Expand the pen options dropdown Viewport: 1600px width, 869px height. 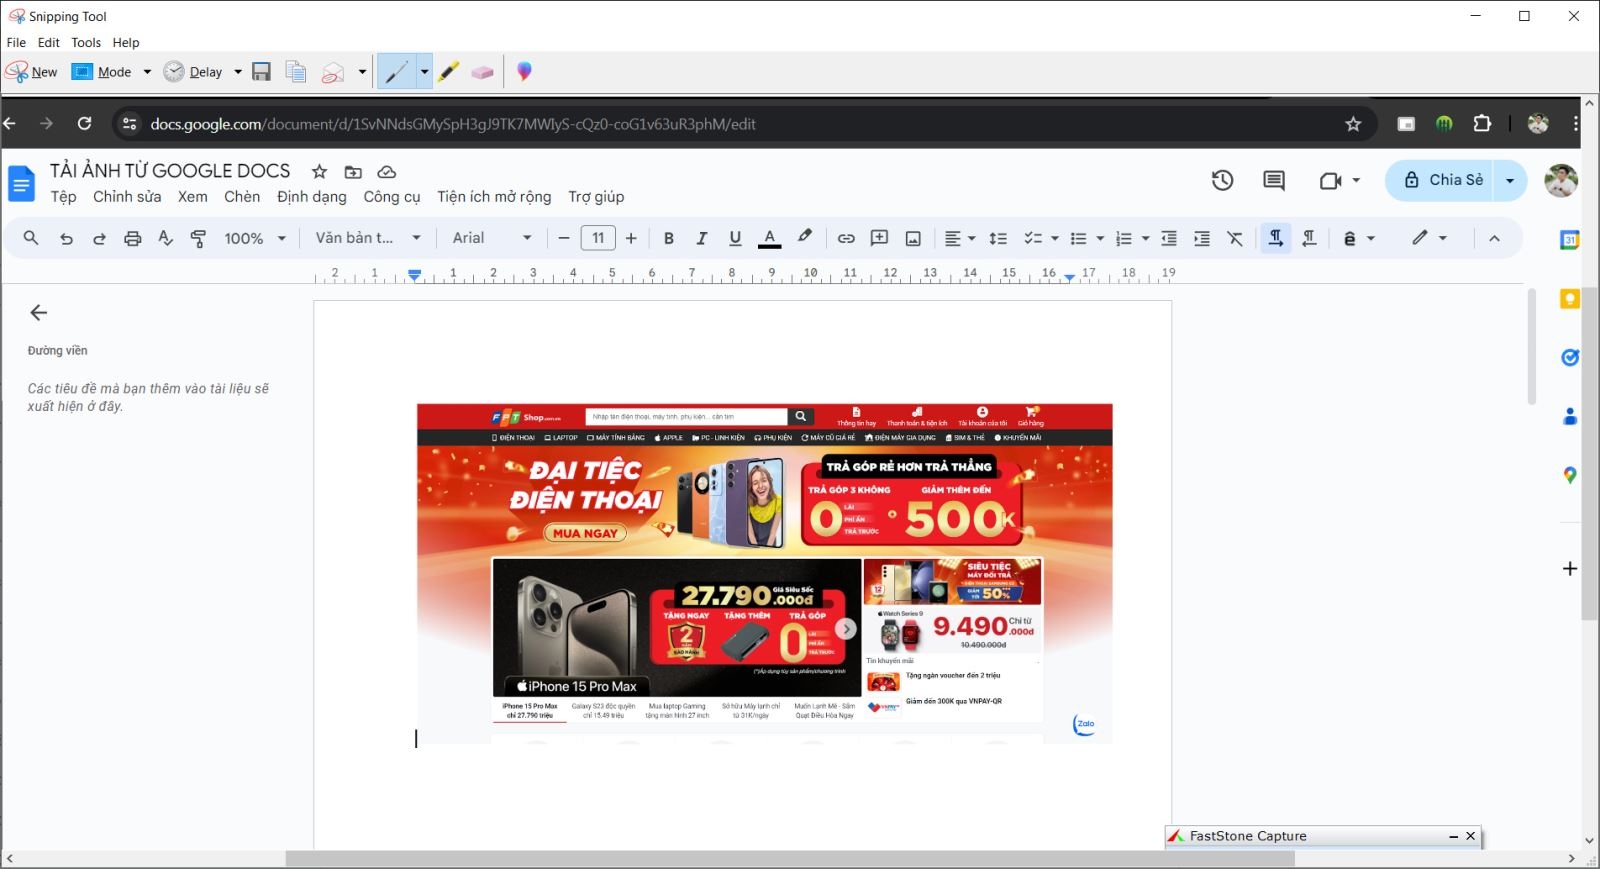pyautogui.click(x=424, y=72)
